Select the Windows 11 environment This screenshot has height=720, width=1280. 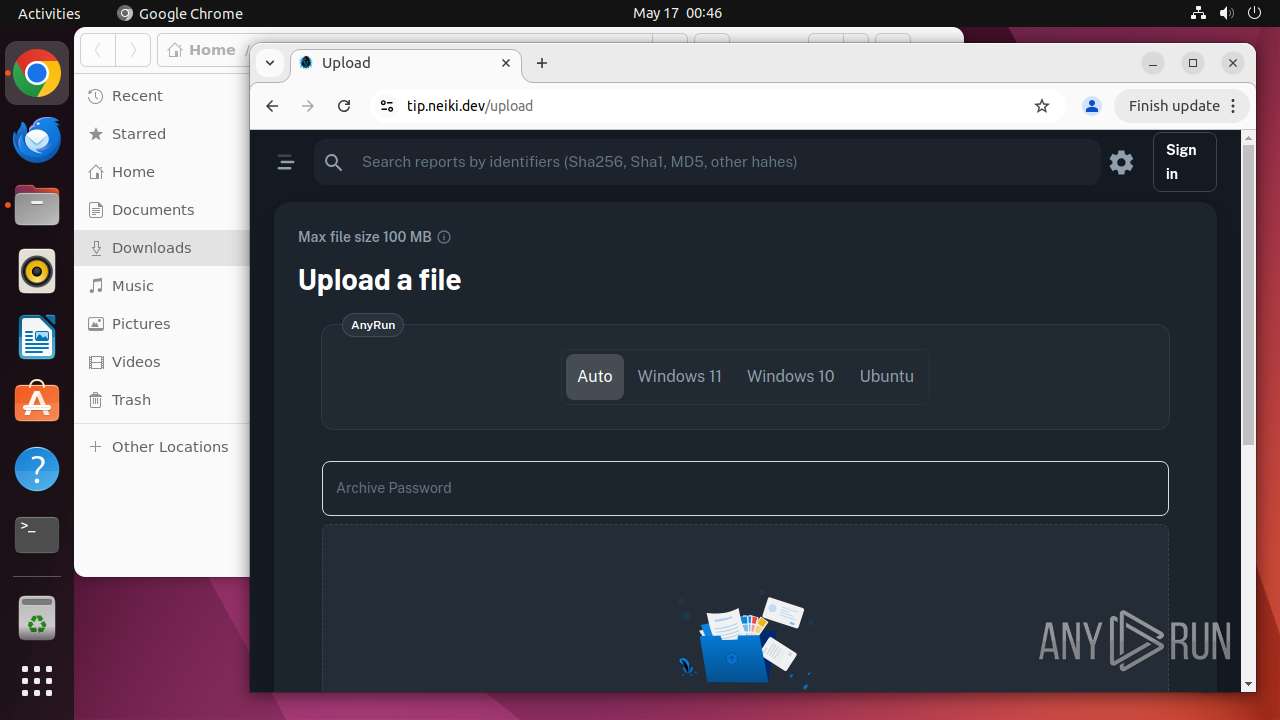click(680, 377)
